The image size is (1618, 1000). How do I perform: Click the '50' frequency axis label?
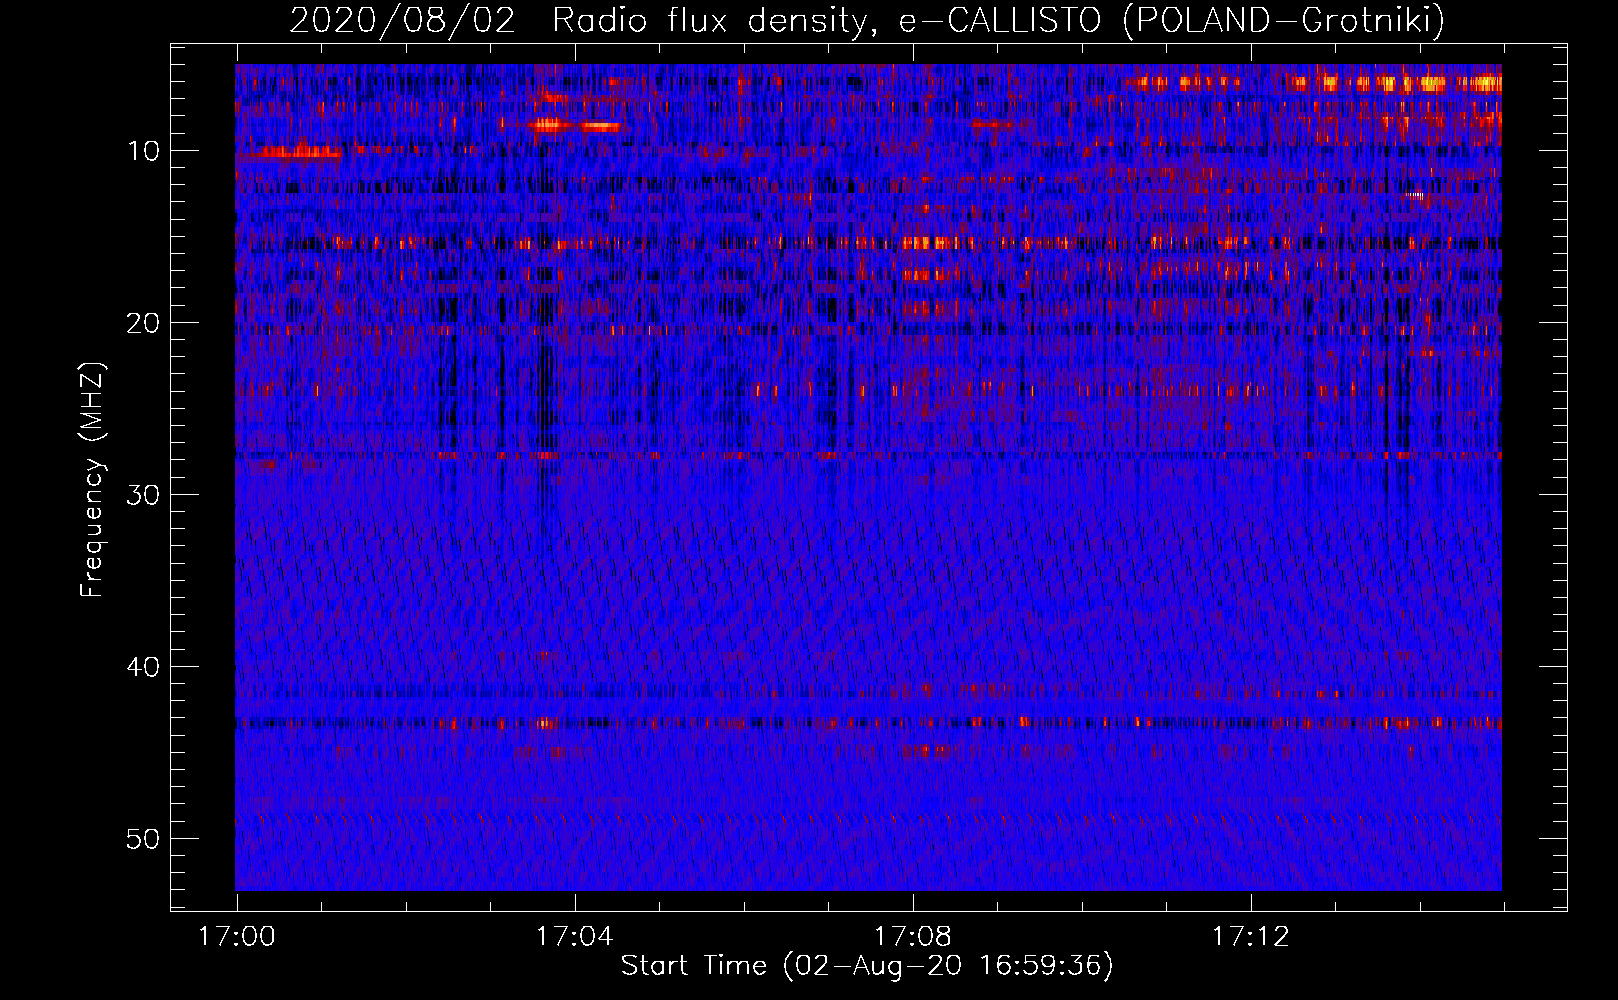point(144,839)
